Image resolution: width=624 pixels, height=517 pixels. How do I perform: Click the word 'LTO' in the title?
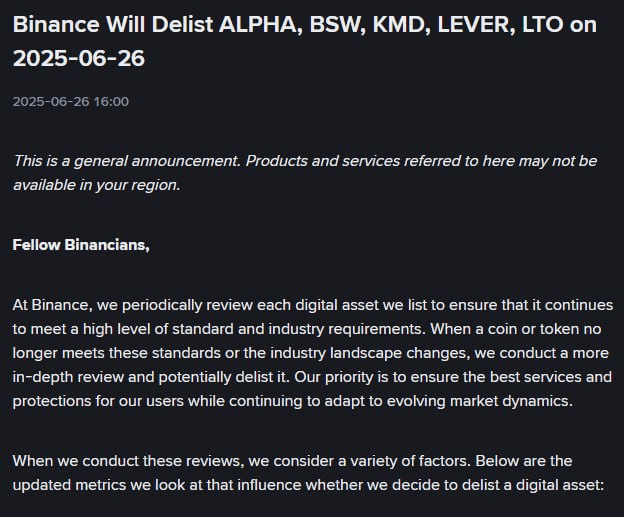[542, 25]
